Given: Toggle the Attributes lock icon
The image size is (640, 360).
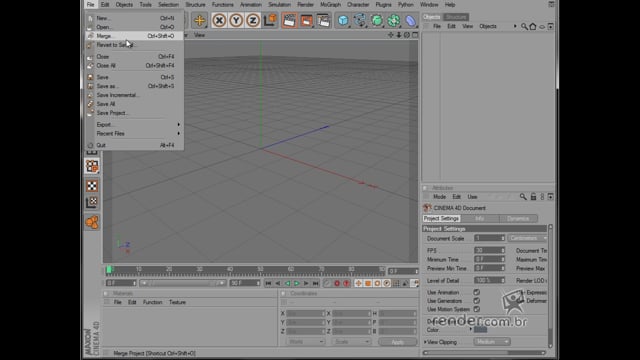Looking at the screenshot, I should coord(533,197).
